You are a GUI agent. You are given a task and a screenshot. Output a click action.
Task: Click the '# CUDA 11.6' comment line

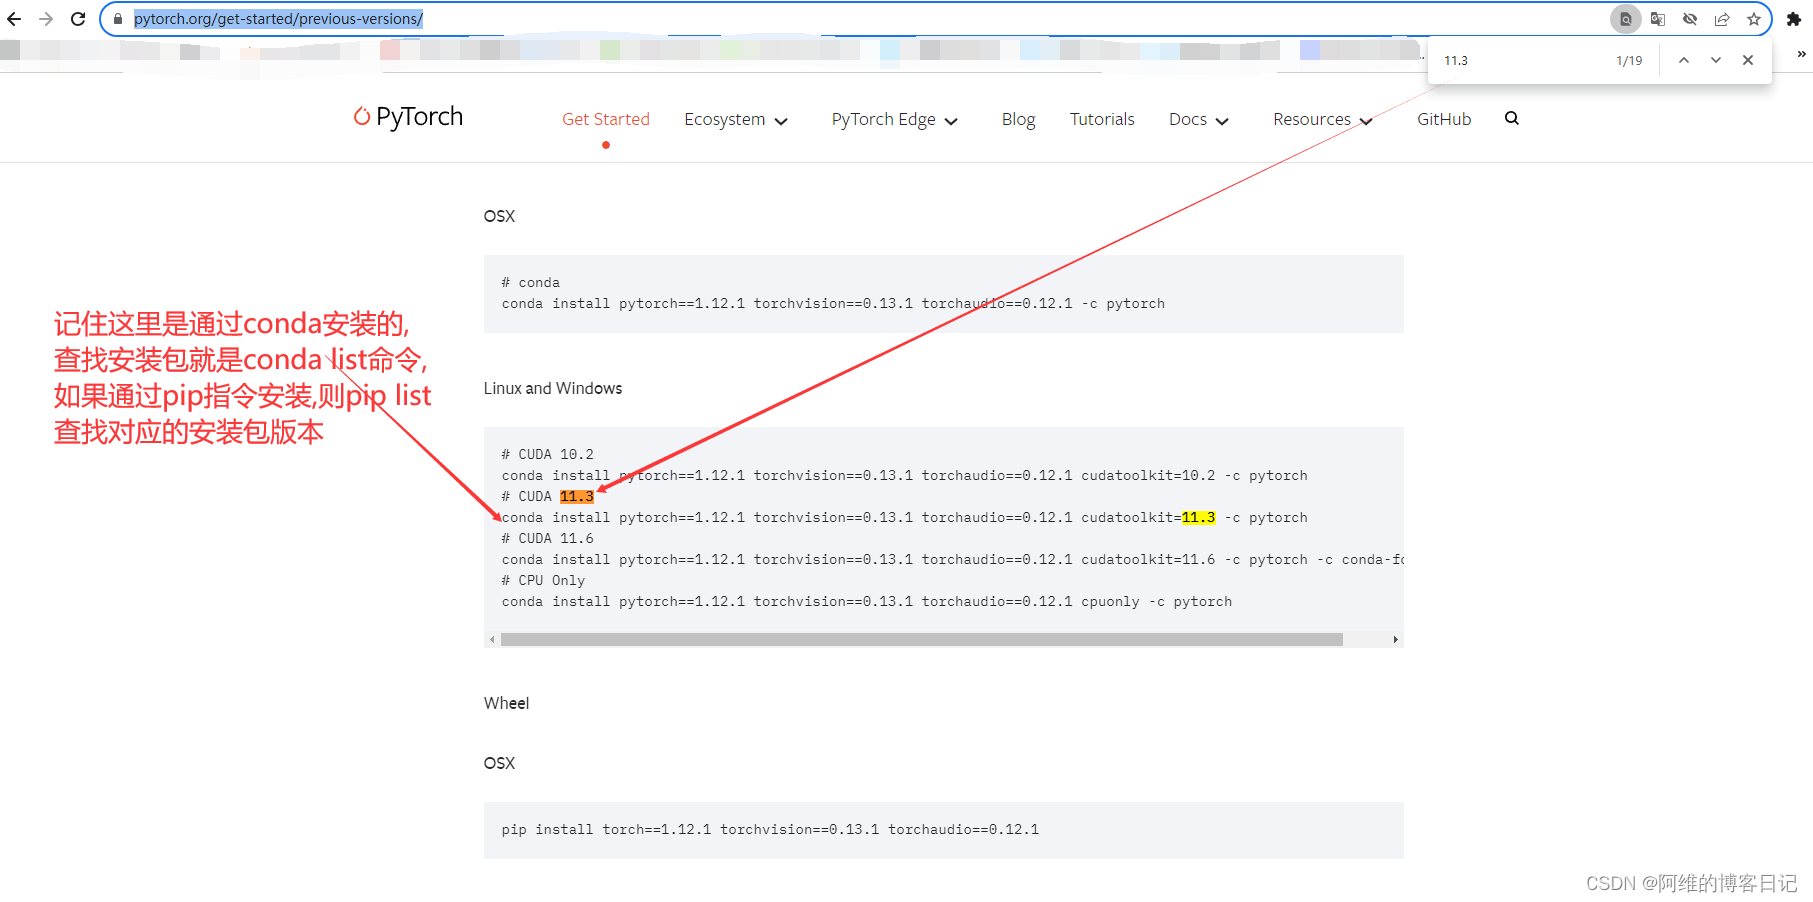[547, 538]
